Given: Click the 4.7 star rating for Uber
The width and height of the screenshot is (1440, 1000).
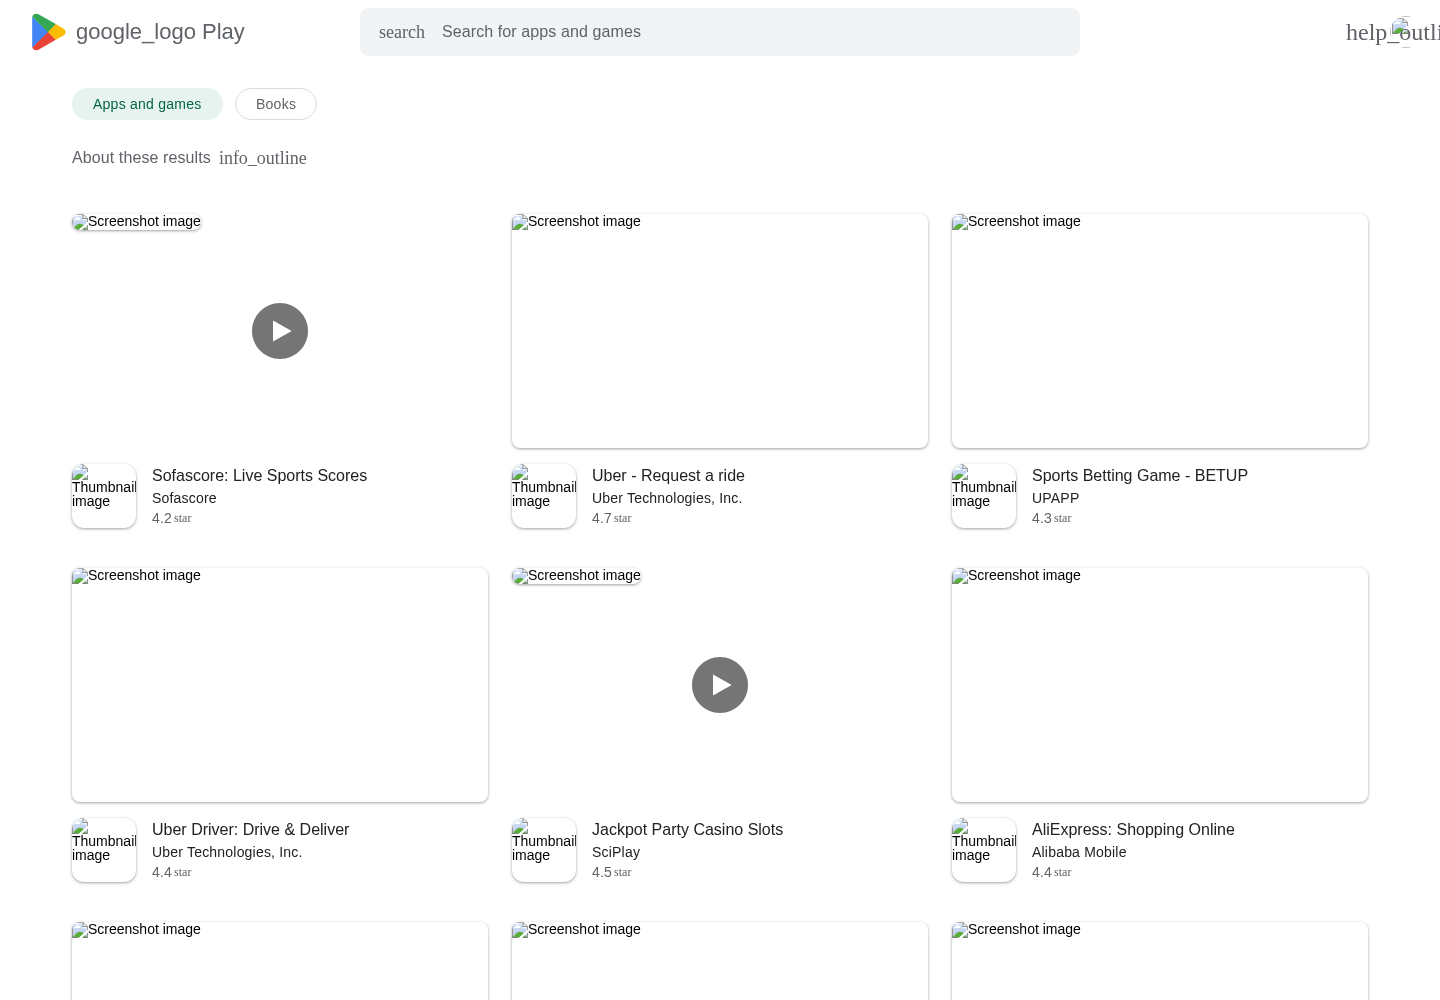Looking at the screenshot, I should [x=612, y=518].
